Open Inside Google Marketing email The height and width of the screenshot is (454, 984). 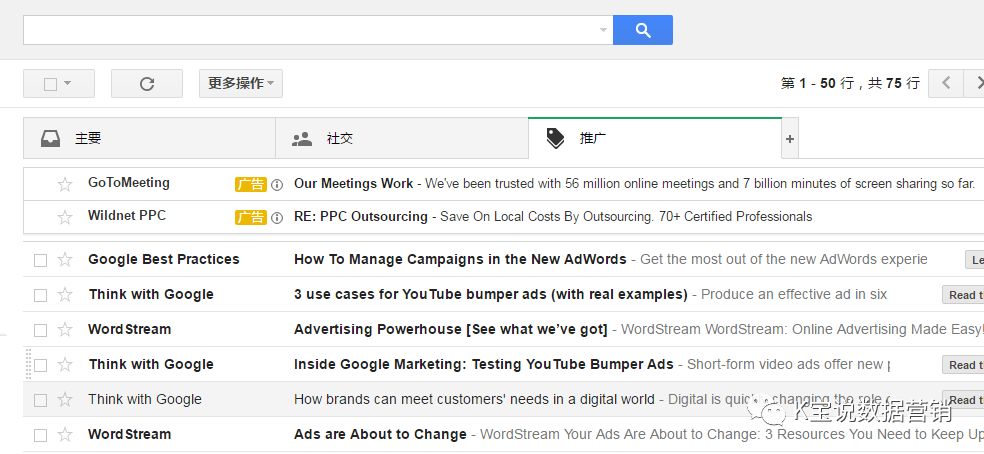click(x=483, y=365)
